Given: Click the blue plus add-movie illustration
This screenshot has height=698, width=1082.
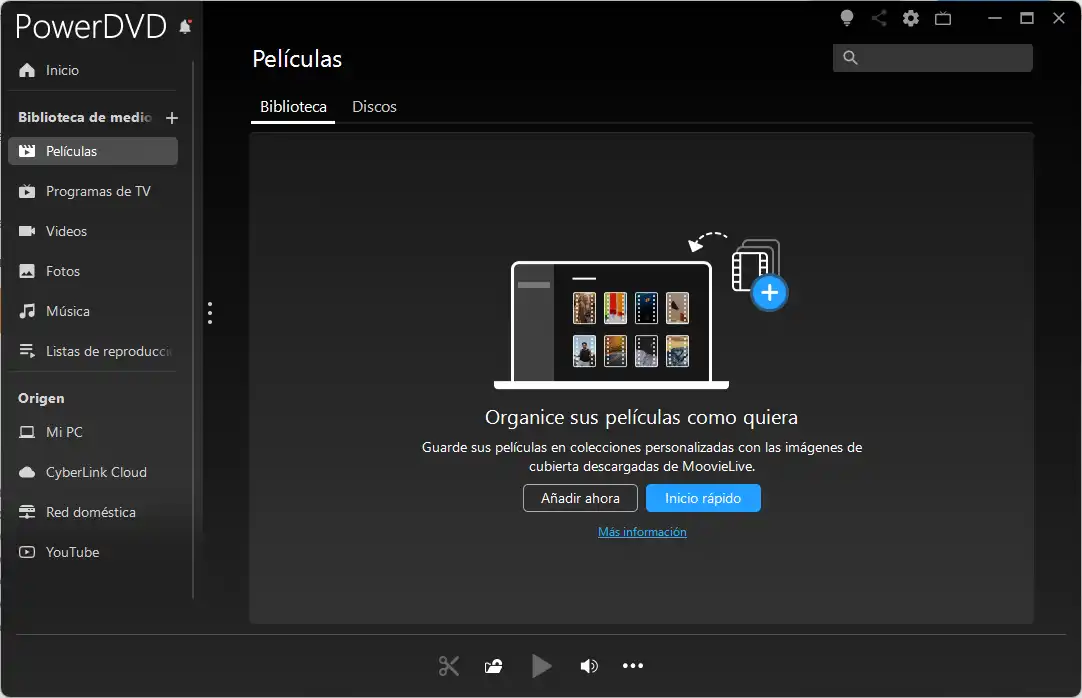Looking at the screenshot, I should pyautogui.click(x=769, y=293).
